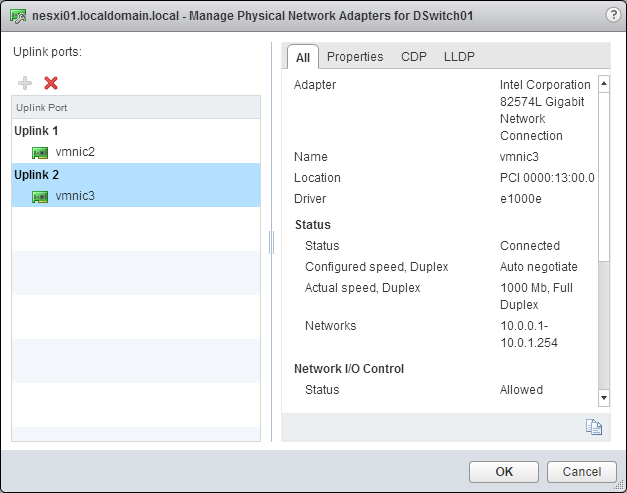Click the driver value e1000e
Image resolution: width=627 pixels, height=493 pixels.
[521, 199]
